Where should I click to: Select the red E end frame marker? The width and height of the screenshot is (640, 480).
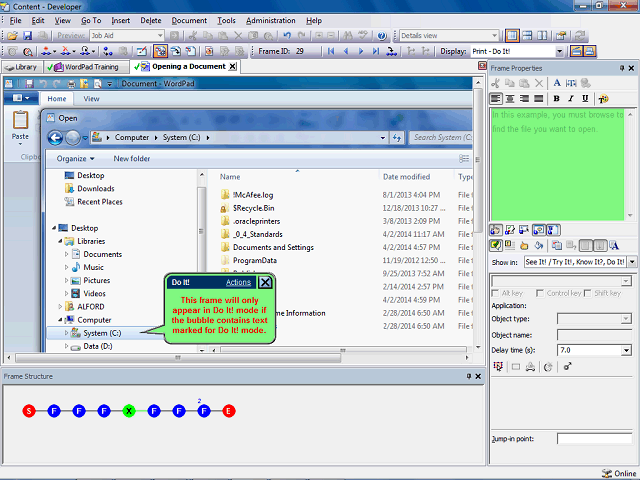tap(229, 411)
